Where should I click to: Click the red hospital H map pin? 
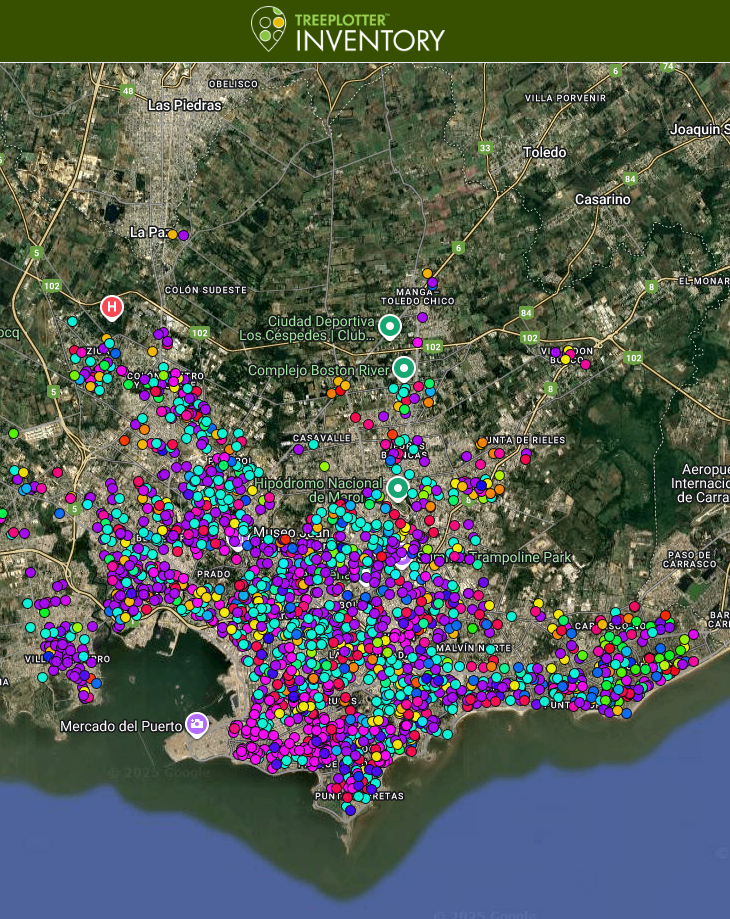click(112, 308)
